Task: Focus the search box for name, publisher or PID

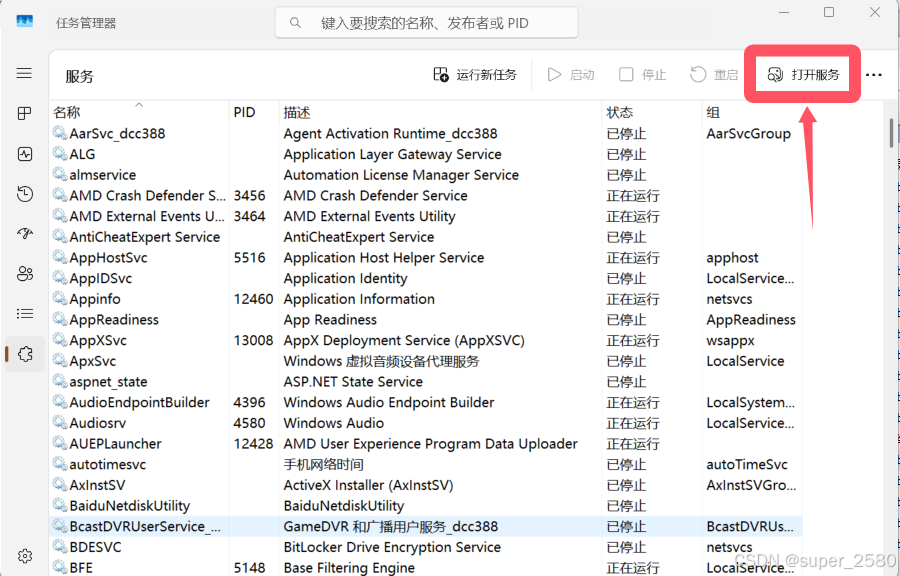Action: pos(426,23)
